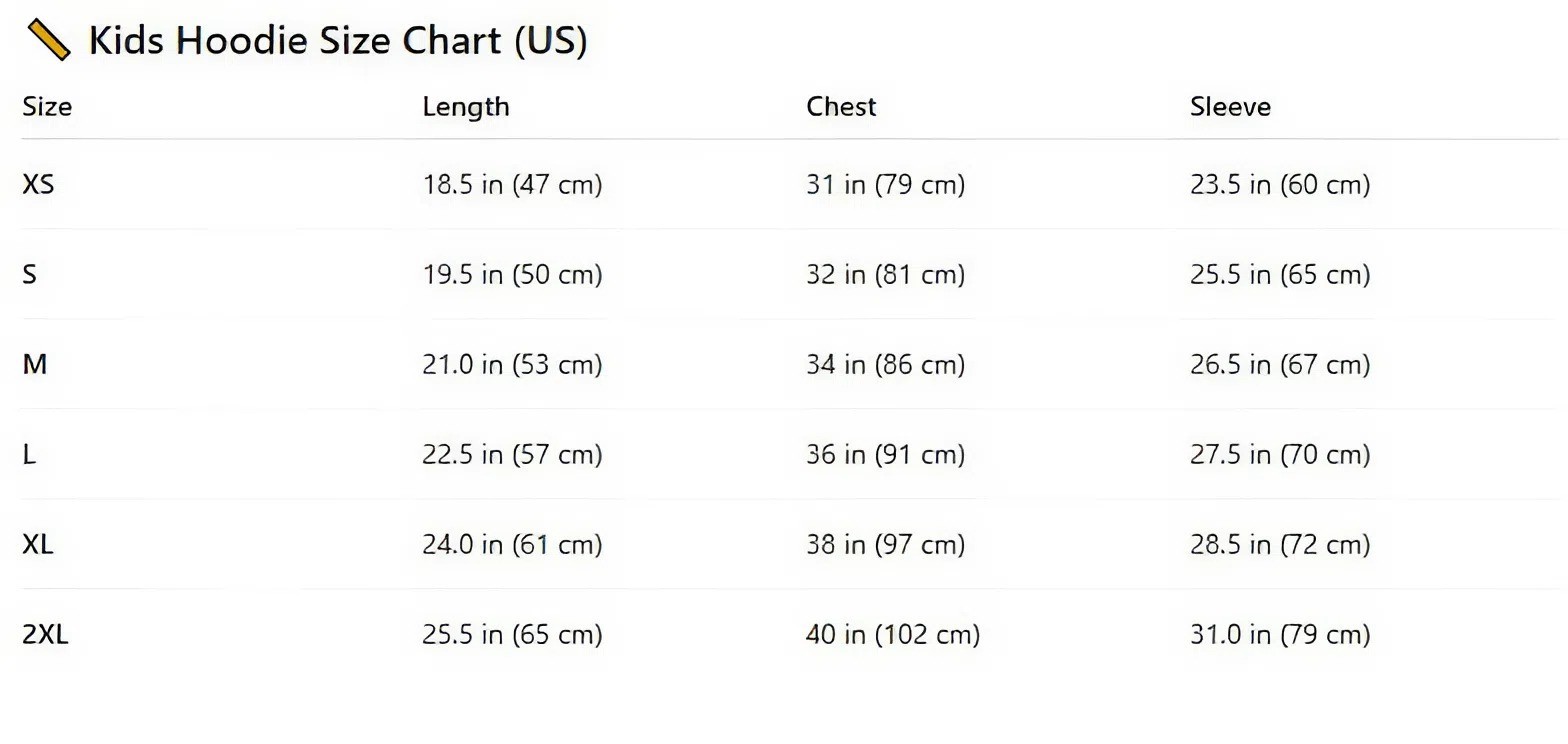This screenshot has height=744, width=1568.
Task: Click the Sleeve column header
Action: click(1230, 107)
